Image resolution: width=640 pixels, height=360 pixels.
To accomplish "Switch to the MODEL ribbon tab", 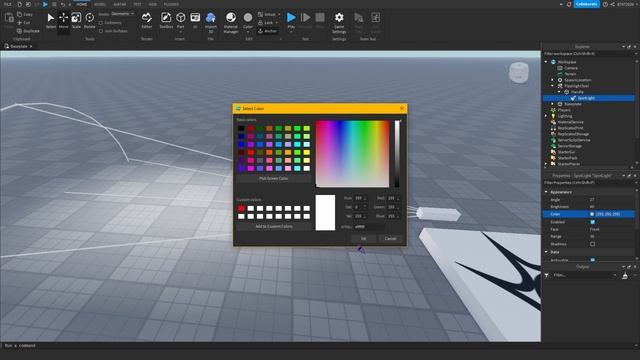I will point(100,4).
